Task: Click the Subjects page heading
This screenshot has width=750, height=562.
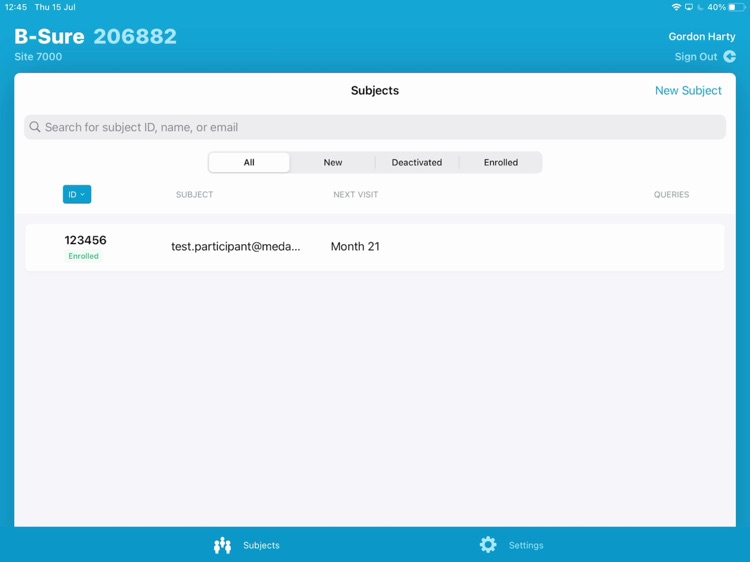Action: [x=375, y=90]
